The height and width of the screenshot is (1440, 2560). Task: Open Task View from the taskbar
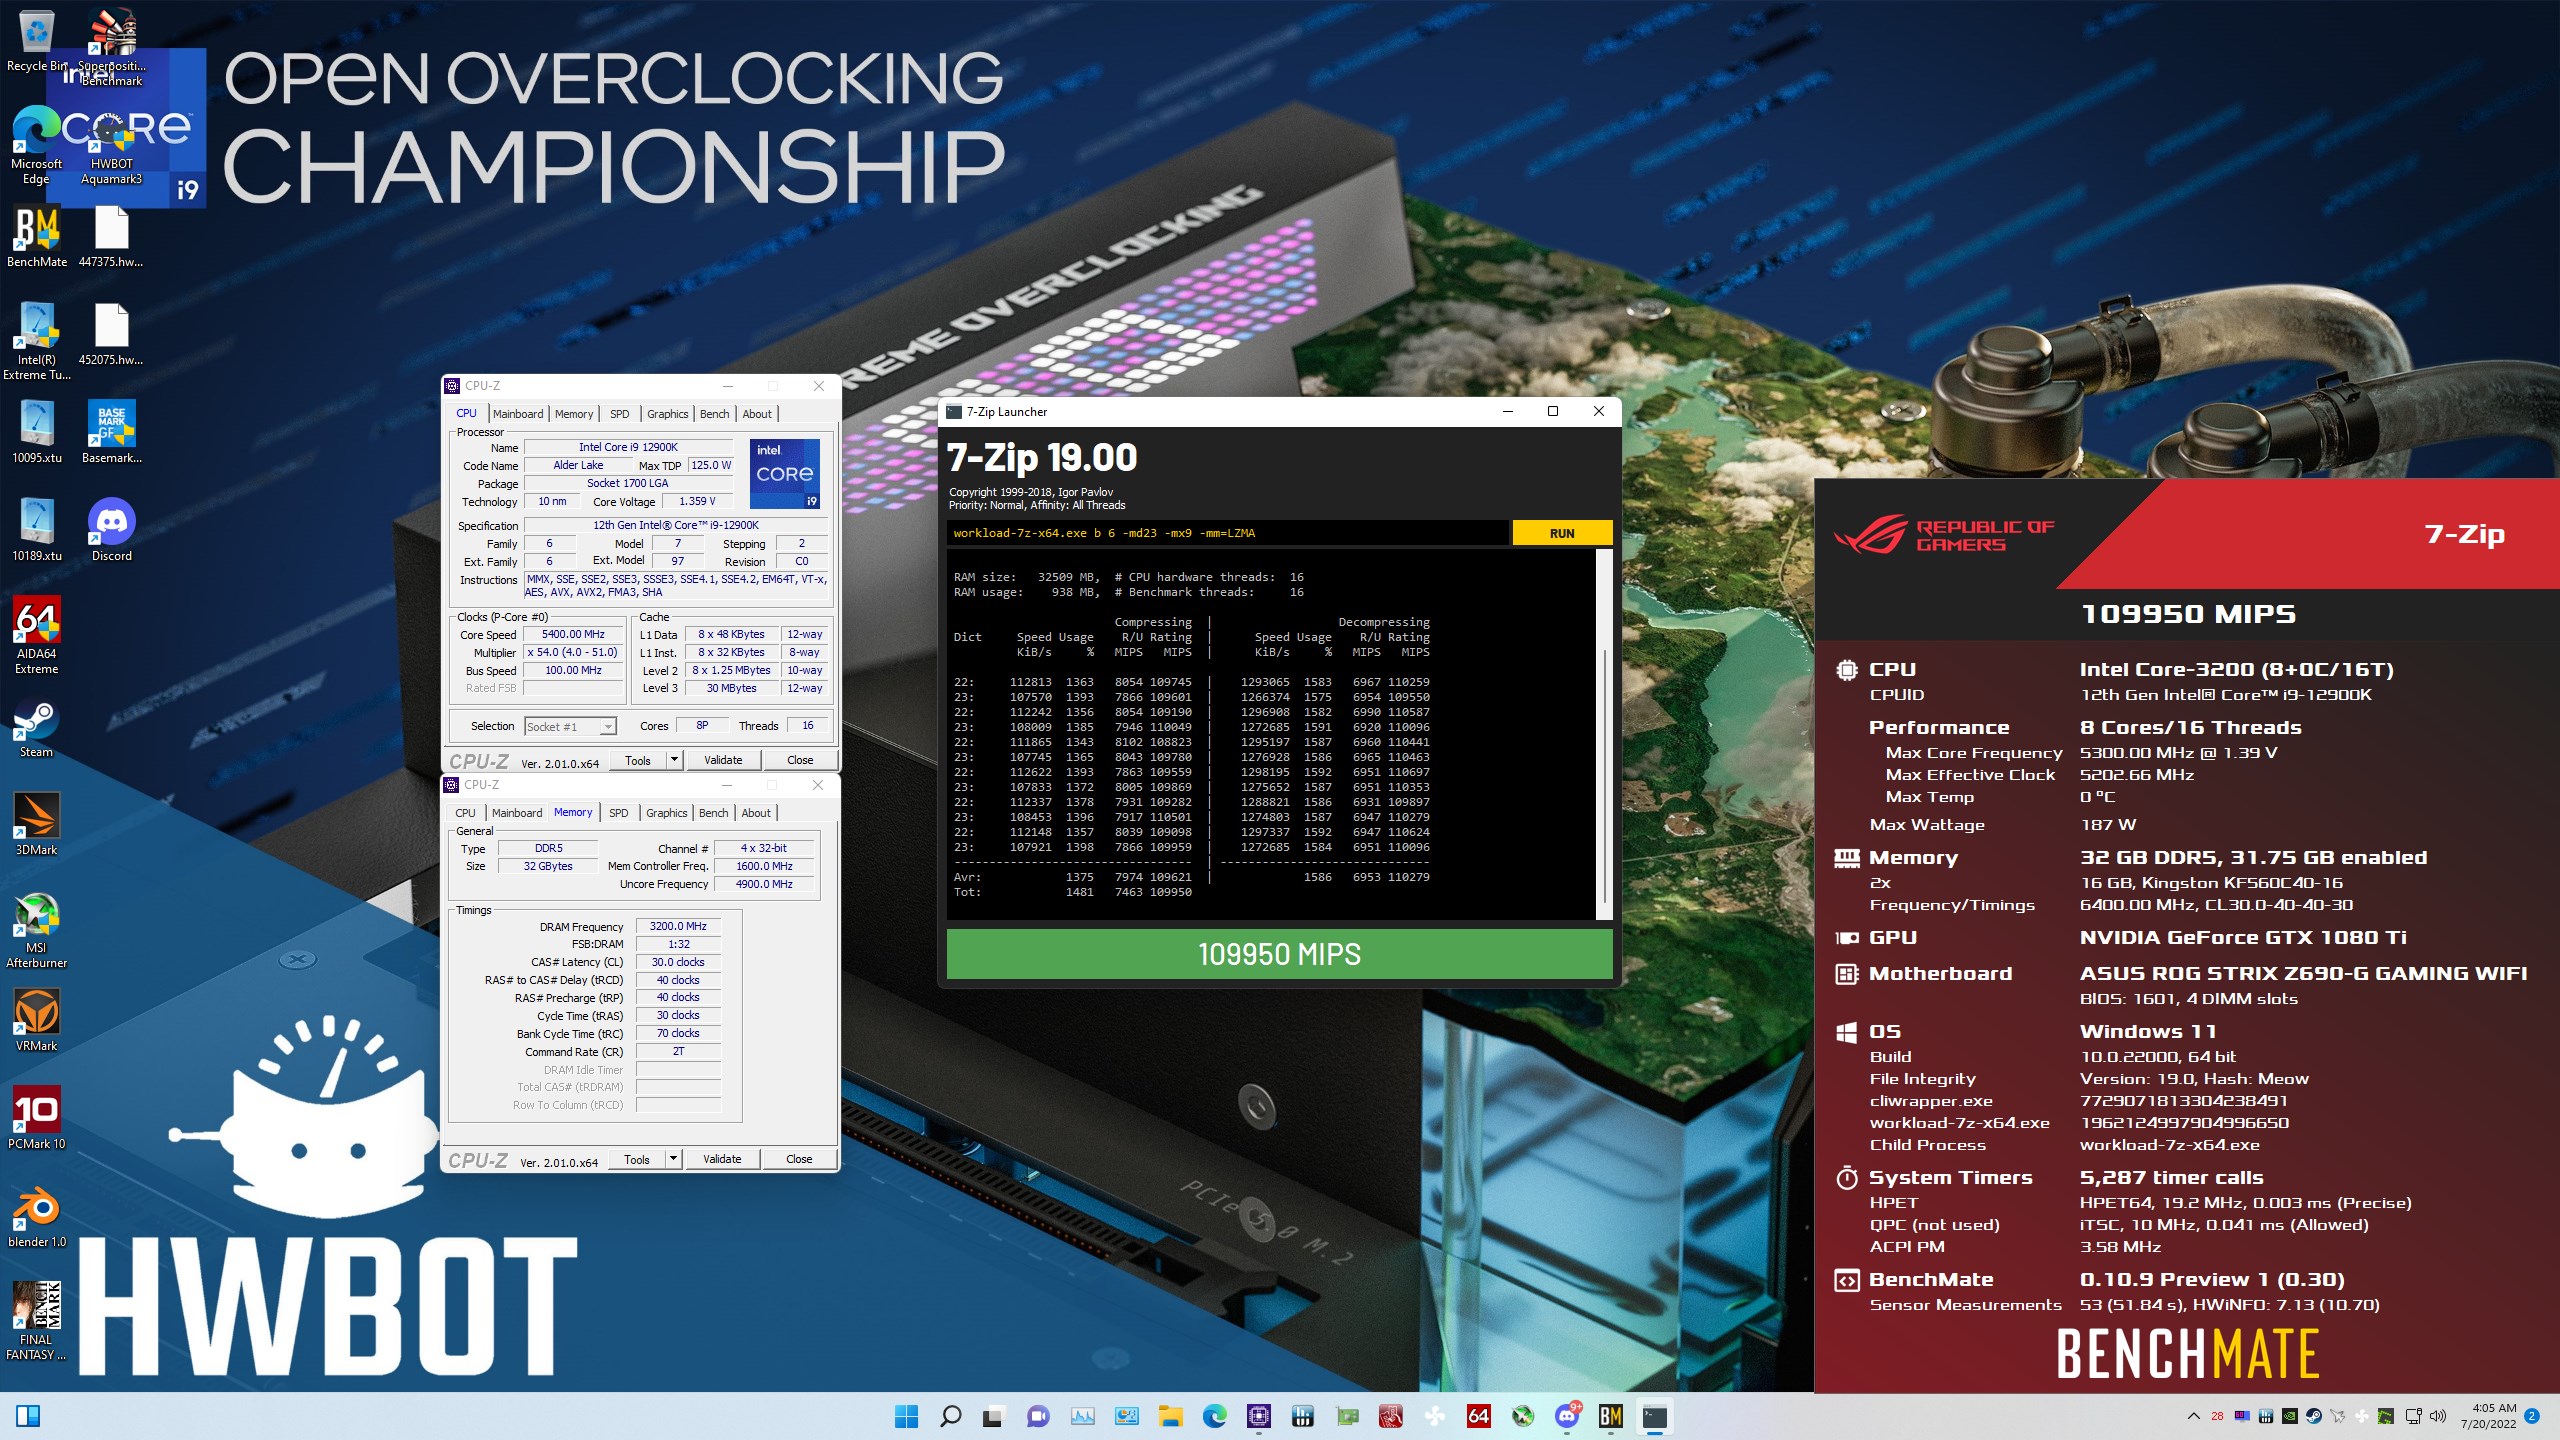coord(994,1416)
